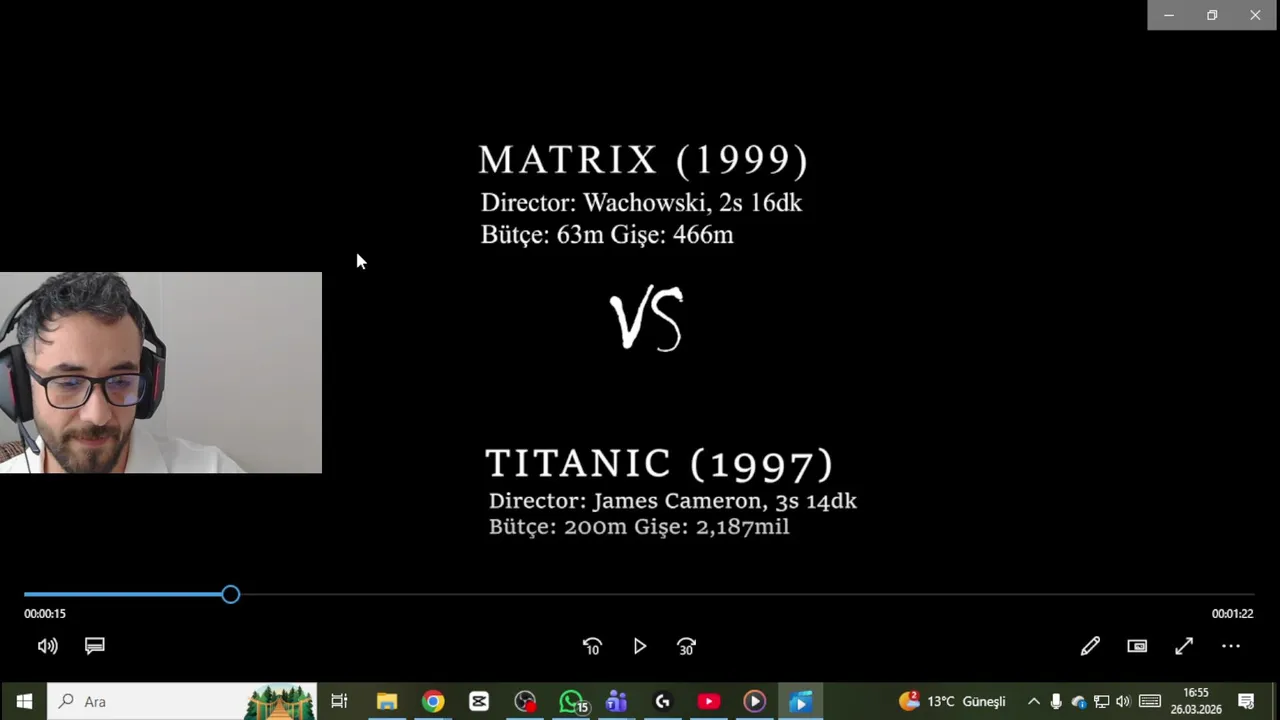This screenshot has width=1280, height=720.
Task: Skip back 10 seconds
Action: click(x=592, y=647)
